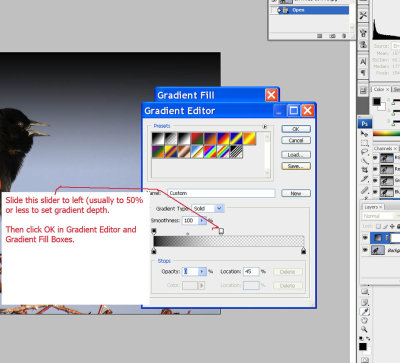This screenshot has width=400, height=363.
Task: Click History panel new document from state icon
Action: [319, 36]
